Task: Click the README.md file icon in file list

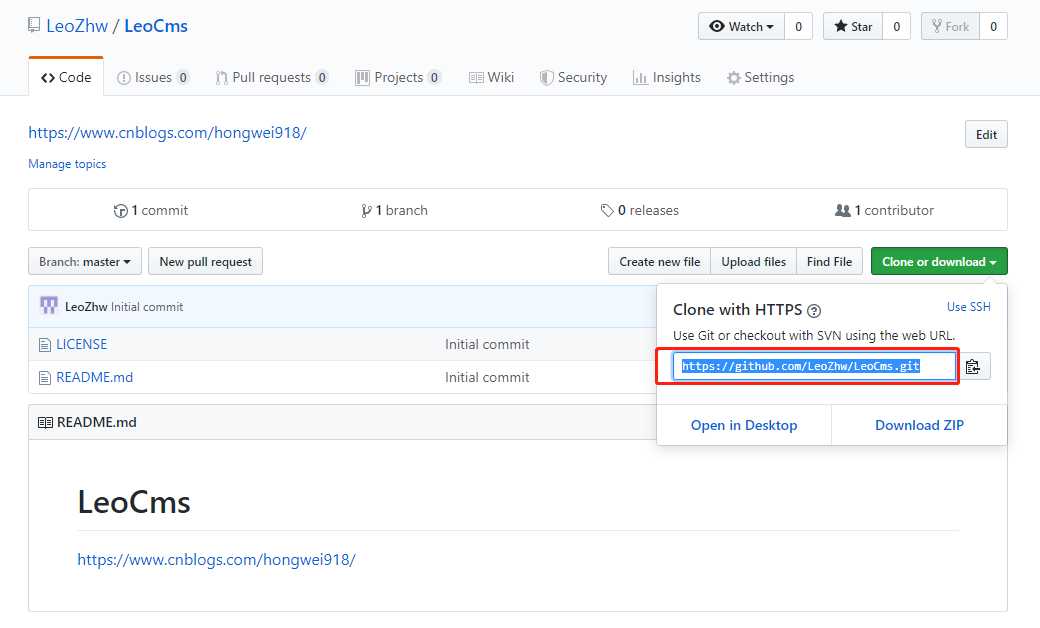Action: [x=44, y=378]
